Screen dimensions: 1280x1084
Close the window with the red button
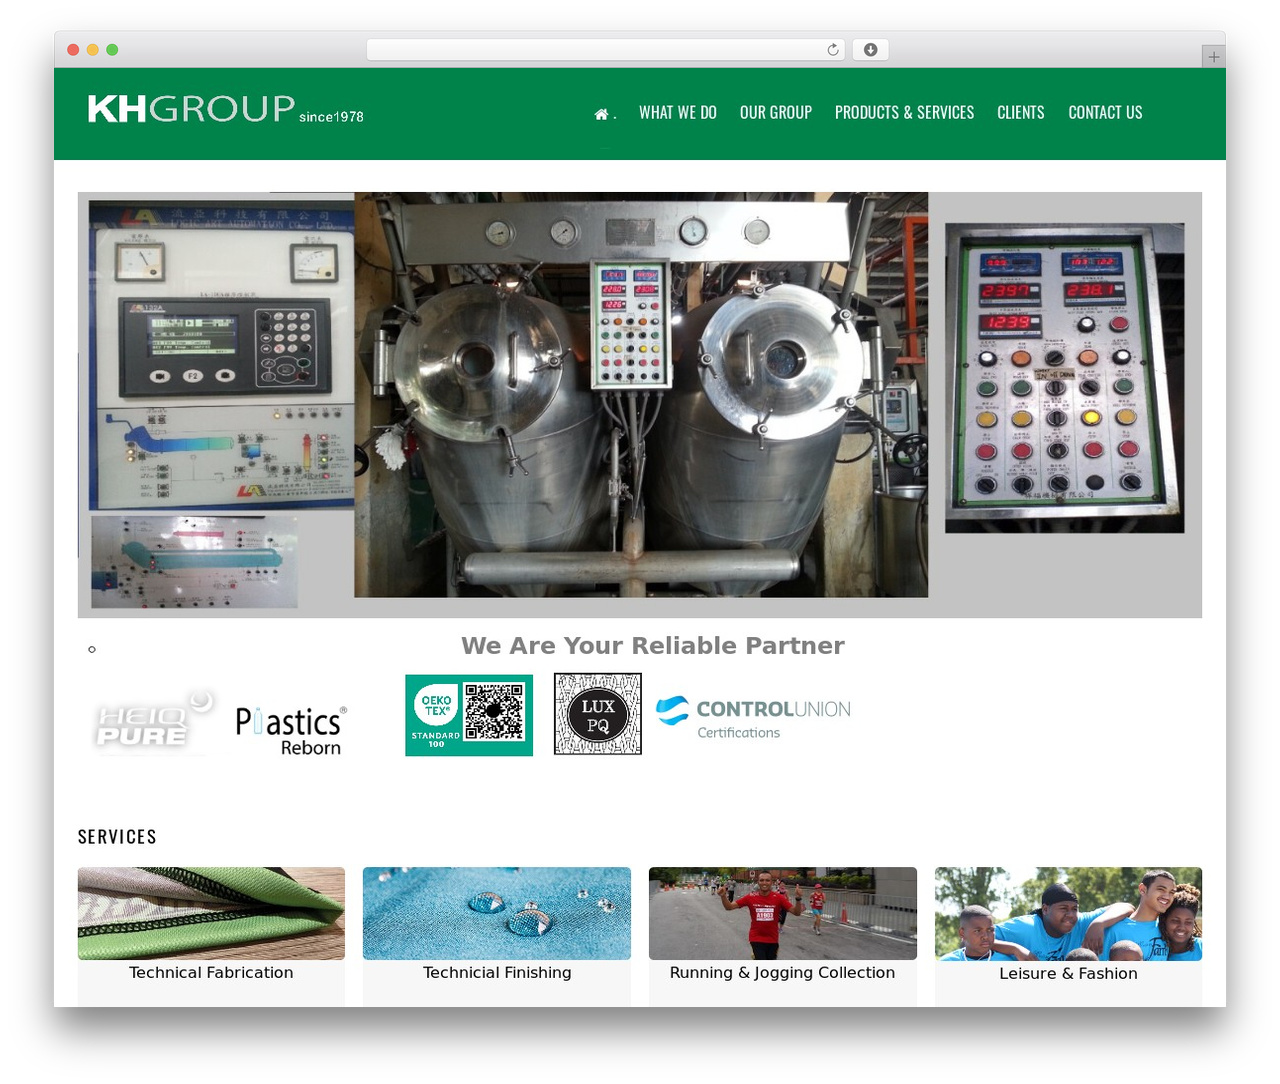(x=73, y=50)
